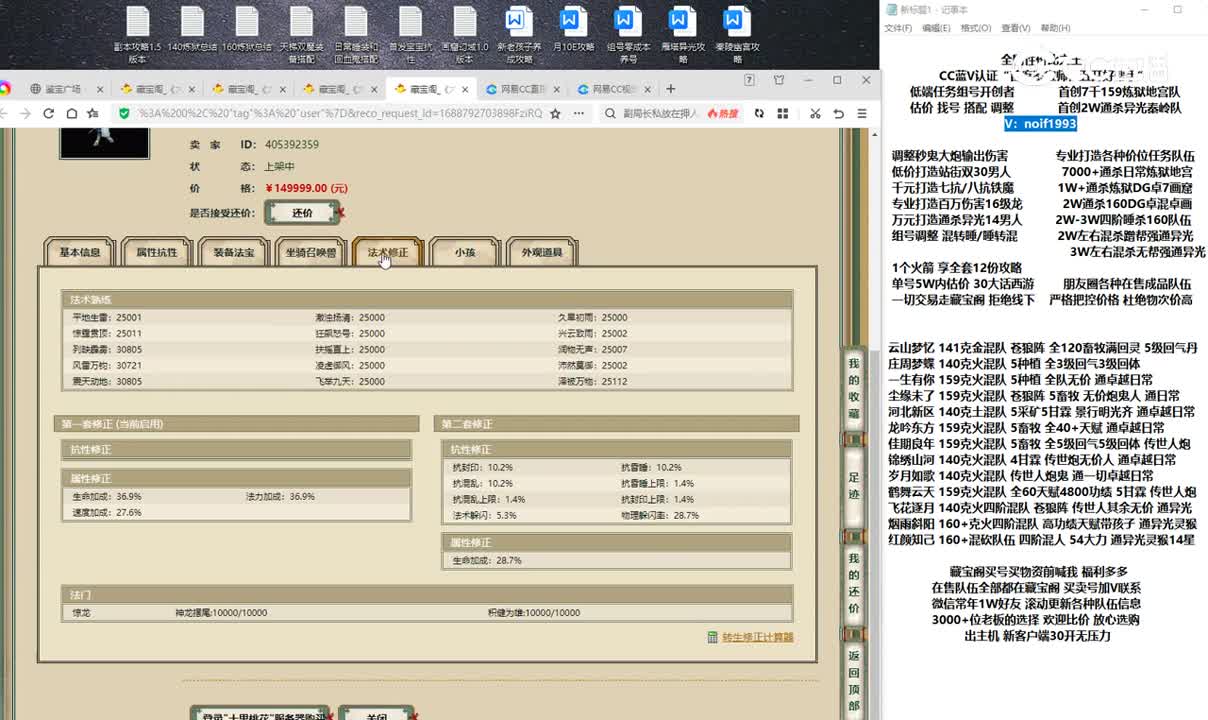Open 足迹 history in side panel
Image resolution: width=1208 pixels, height=720 pixels.
(853, 485)
